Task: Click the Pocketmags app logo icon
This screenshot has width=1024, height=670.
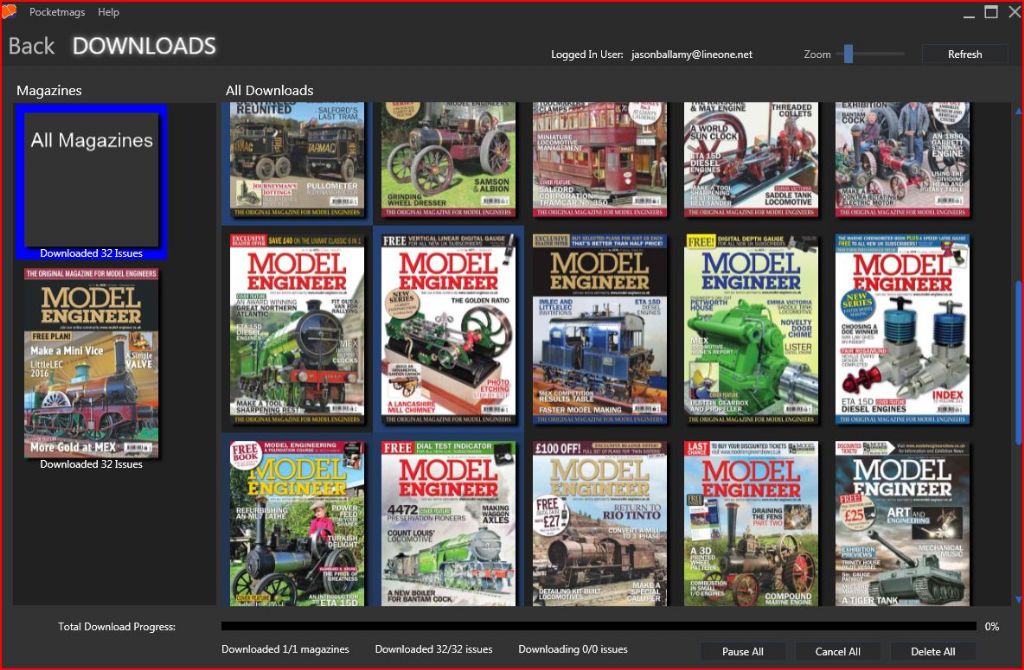Action: 8,11
